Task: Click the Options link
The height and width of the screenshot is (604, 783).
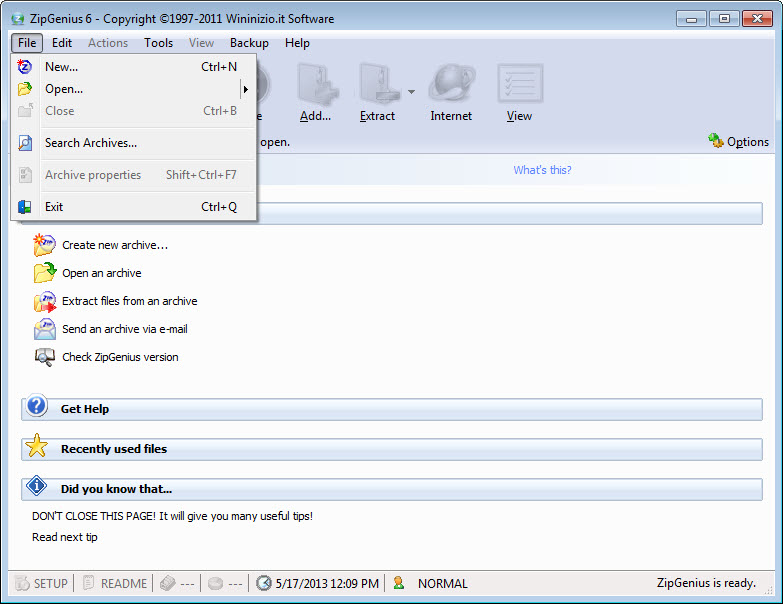Action: (748, 142)
